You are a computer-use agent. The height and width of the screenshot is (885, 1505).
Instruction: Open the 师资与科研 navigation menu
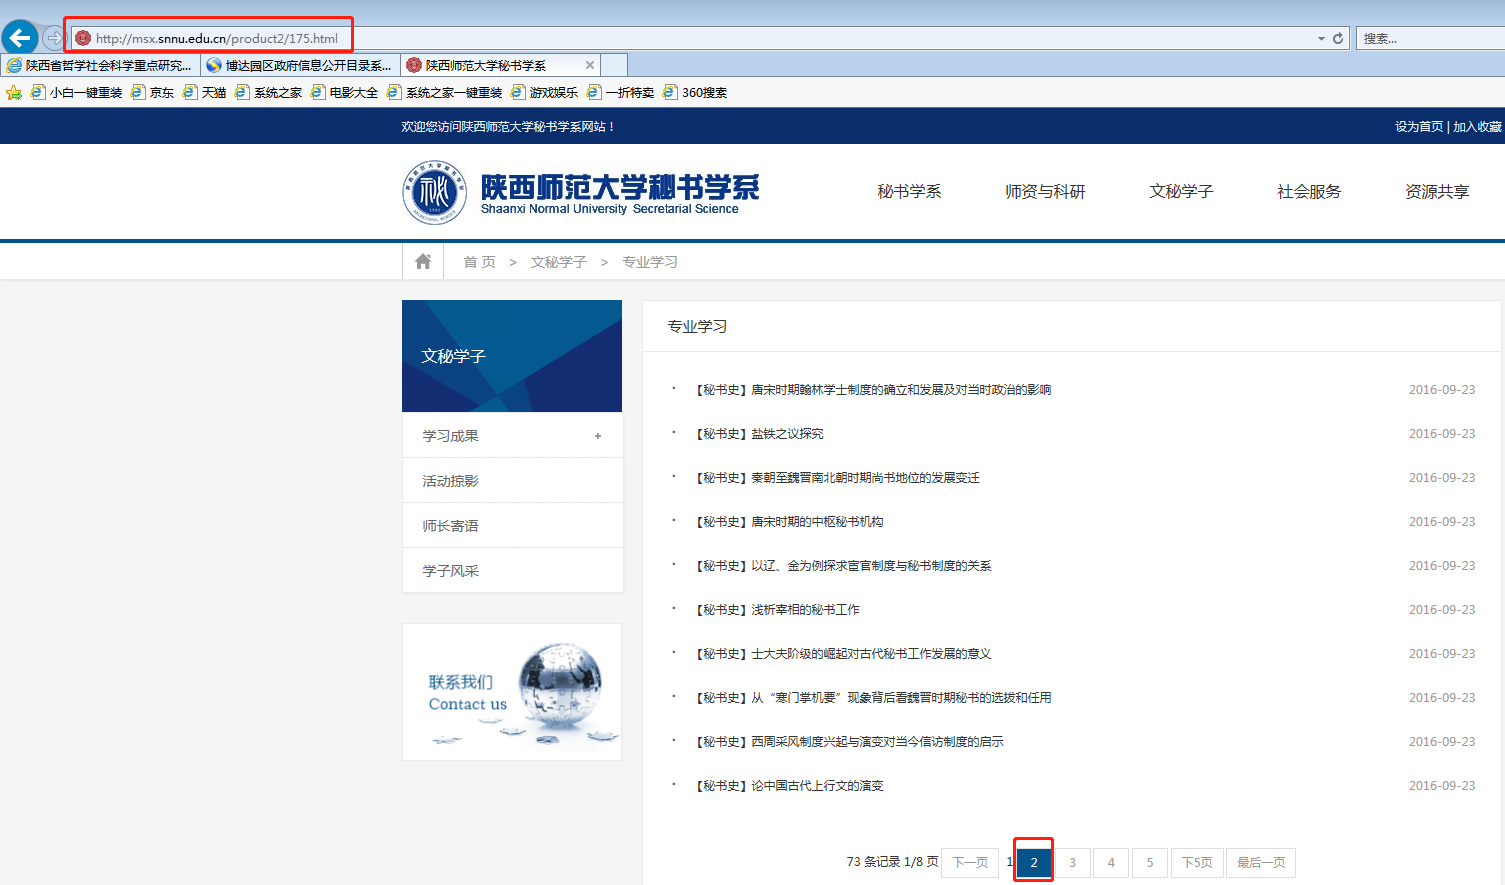(1045, 192)
